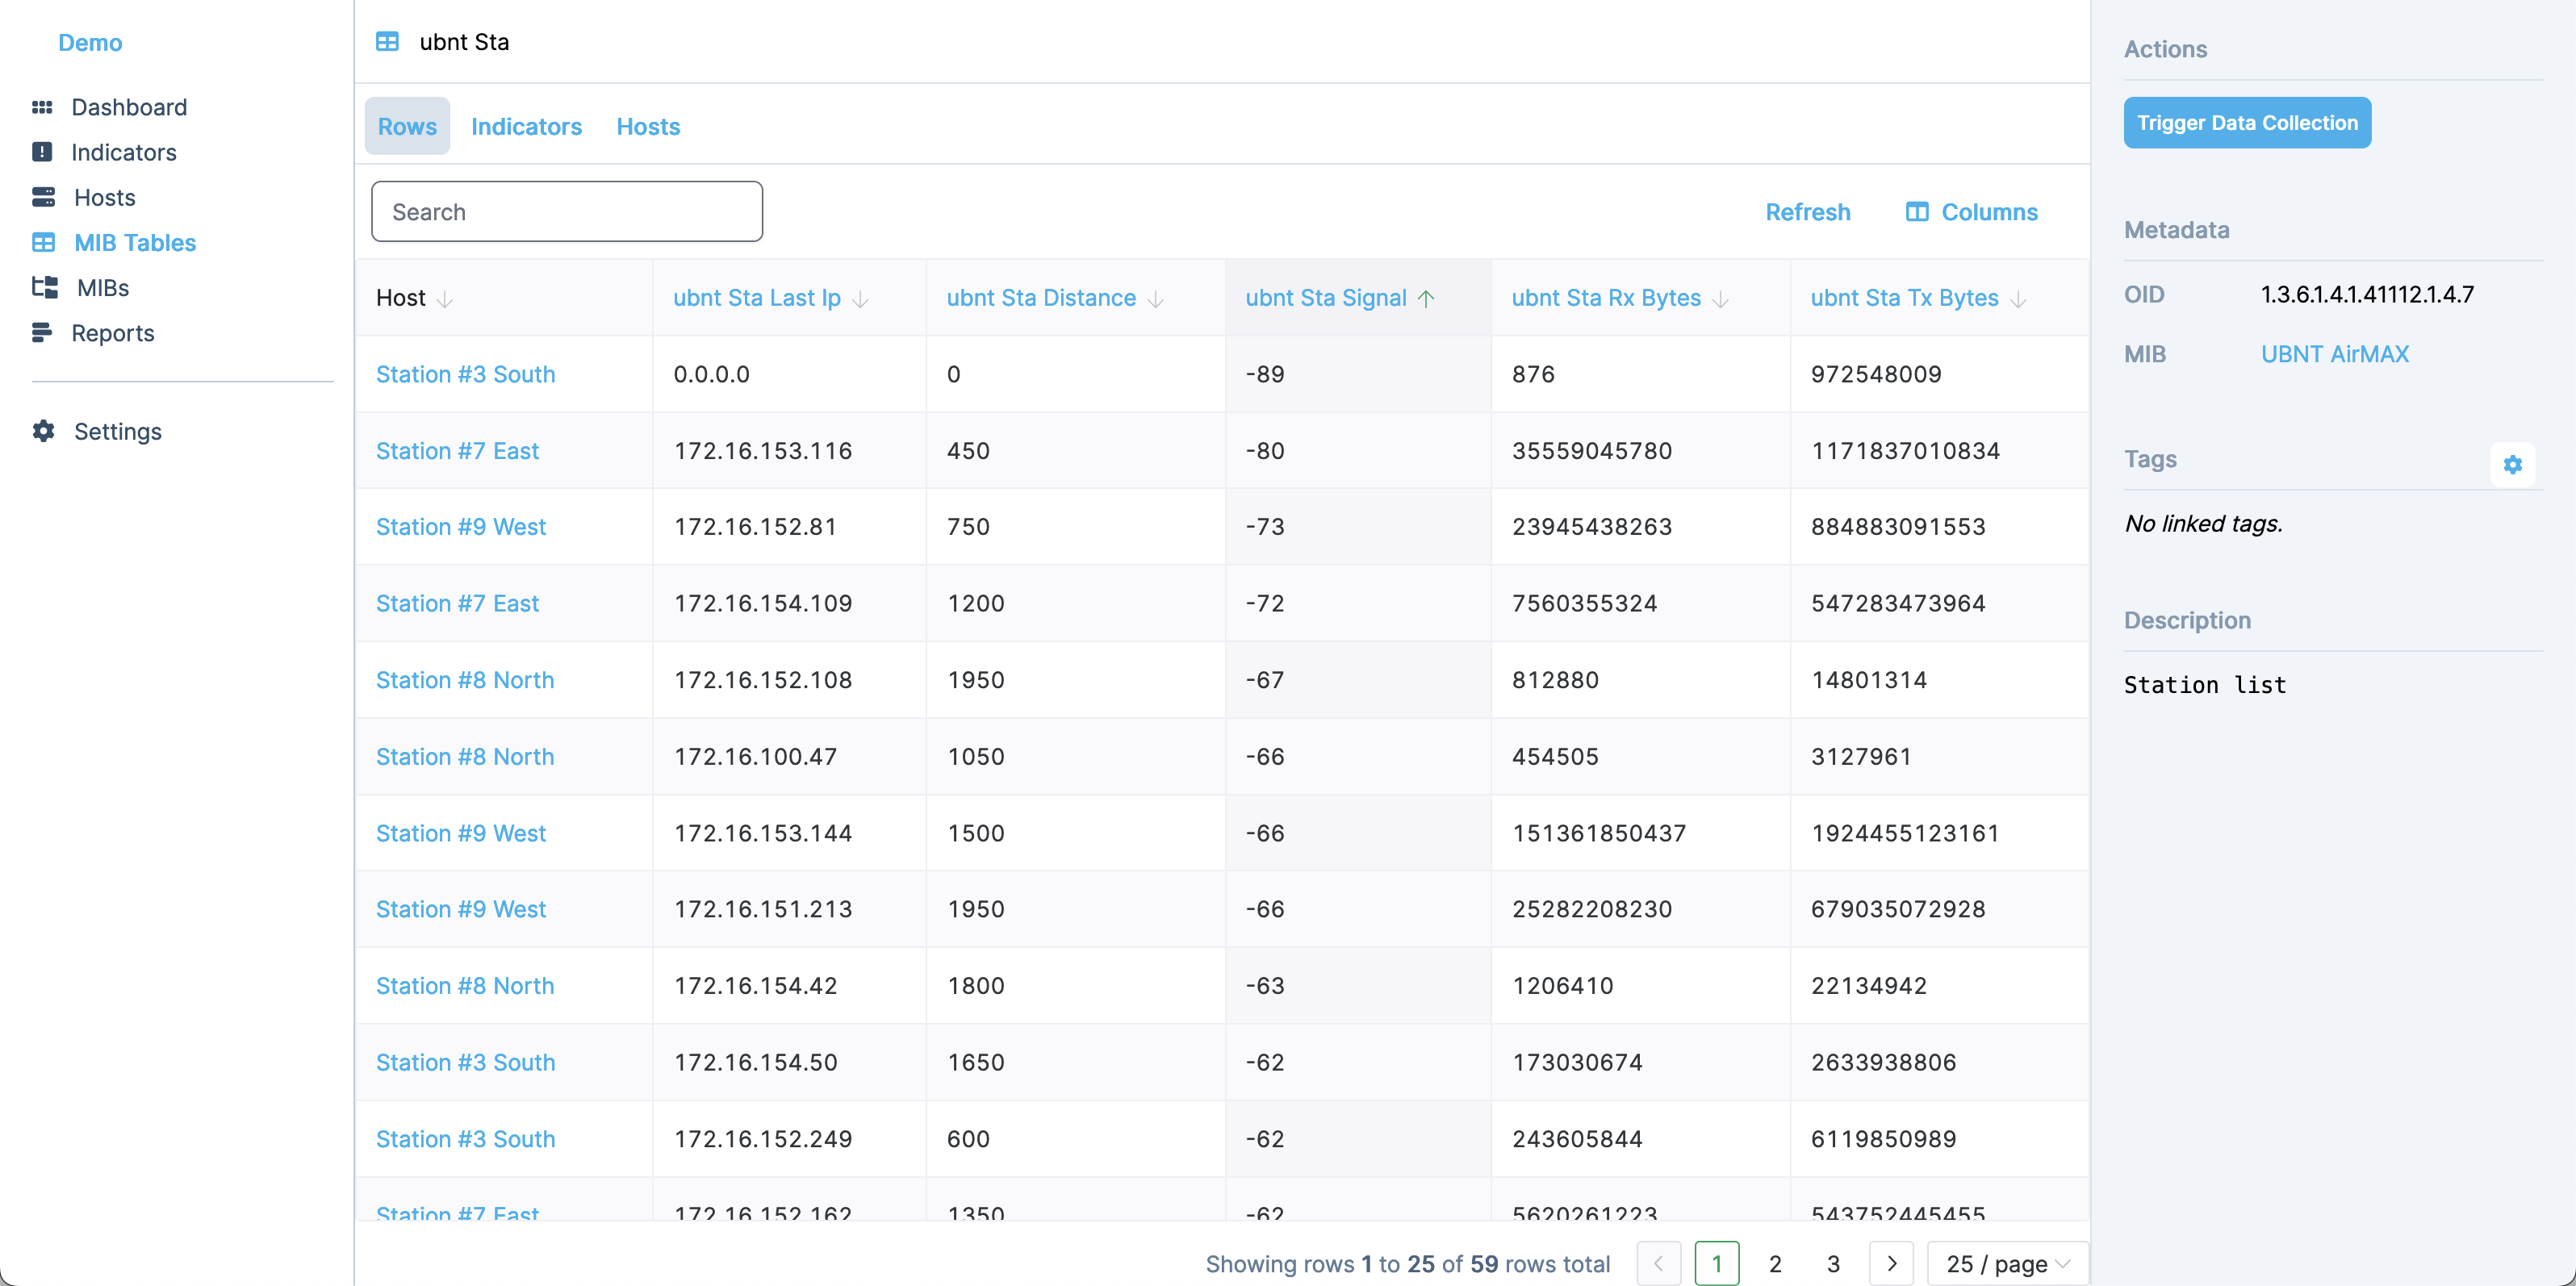The image size is (2576, 1286).
Task: Focus the Search input field
Action: (x=566, y=212)
